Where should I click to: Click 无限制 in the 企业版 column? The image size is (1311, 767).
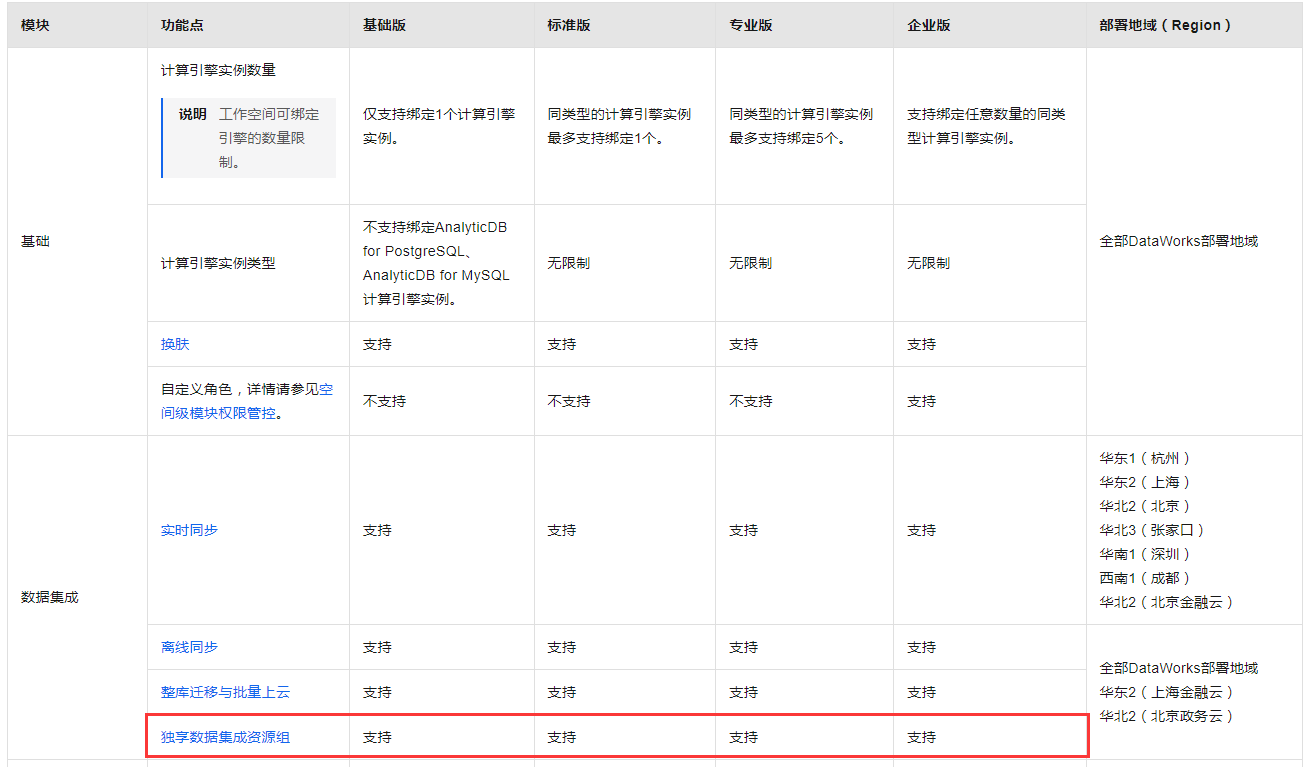tap(928, 263)
